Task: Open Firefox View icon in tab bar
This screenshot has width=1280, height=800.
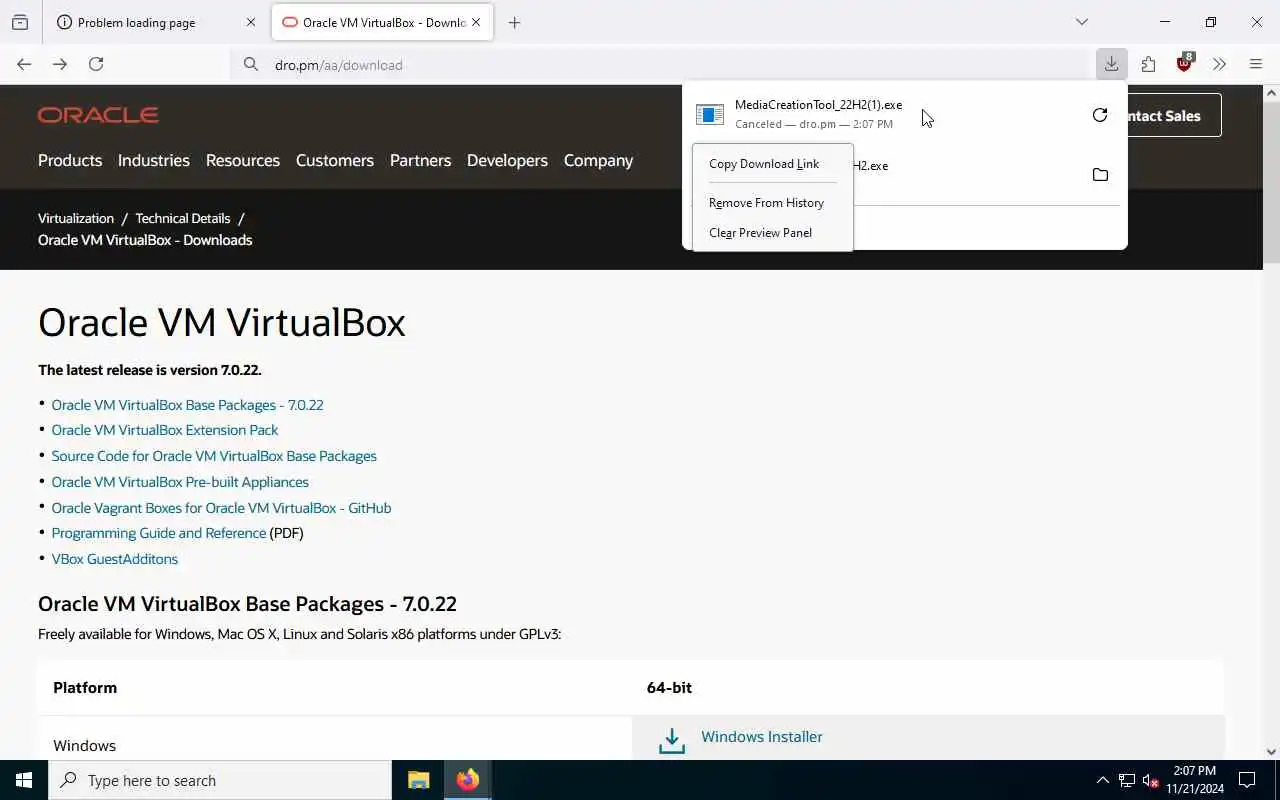Action: 20,22
